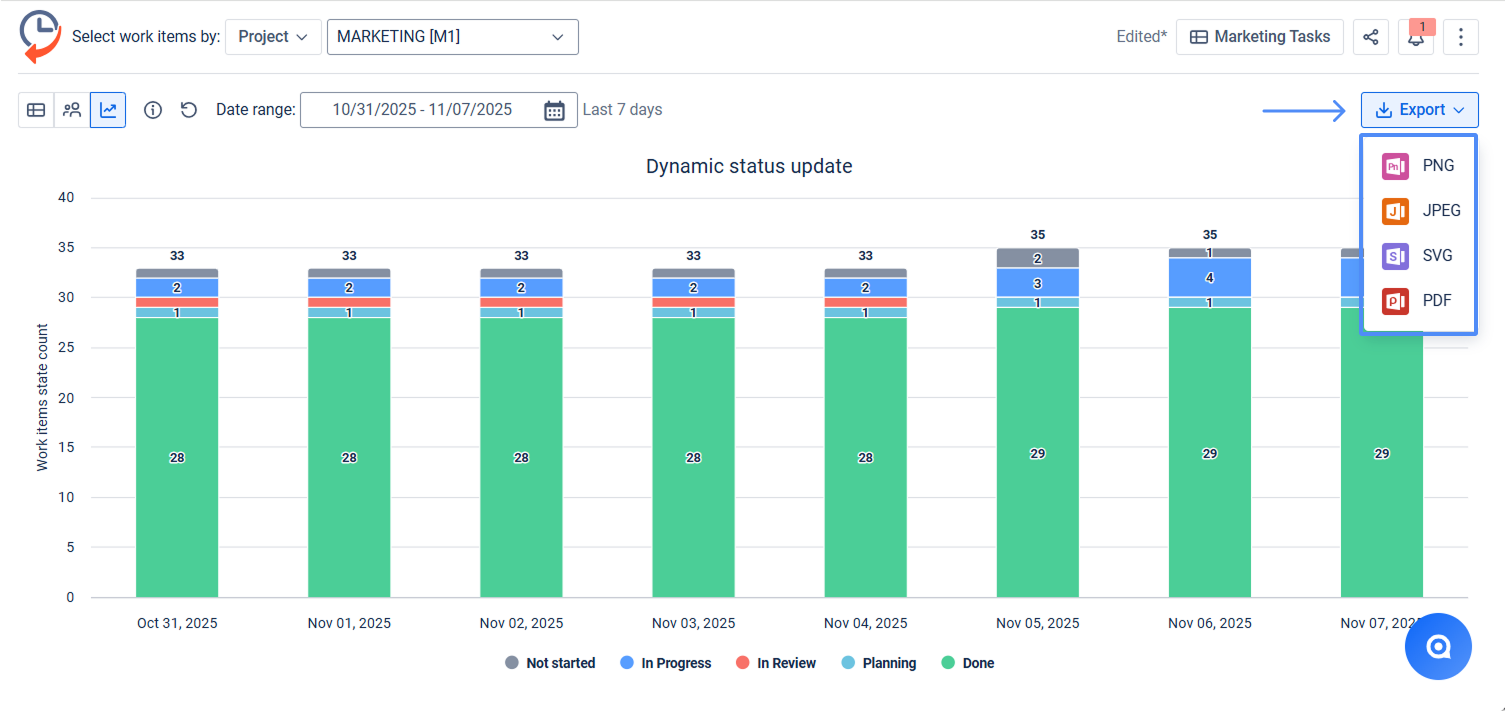
Task: Open the calendar date picker icon
Action: click(554, 110)
